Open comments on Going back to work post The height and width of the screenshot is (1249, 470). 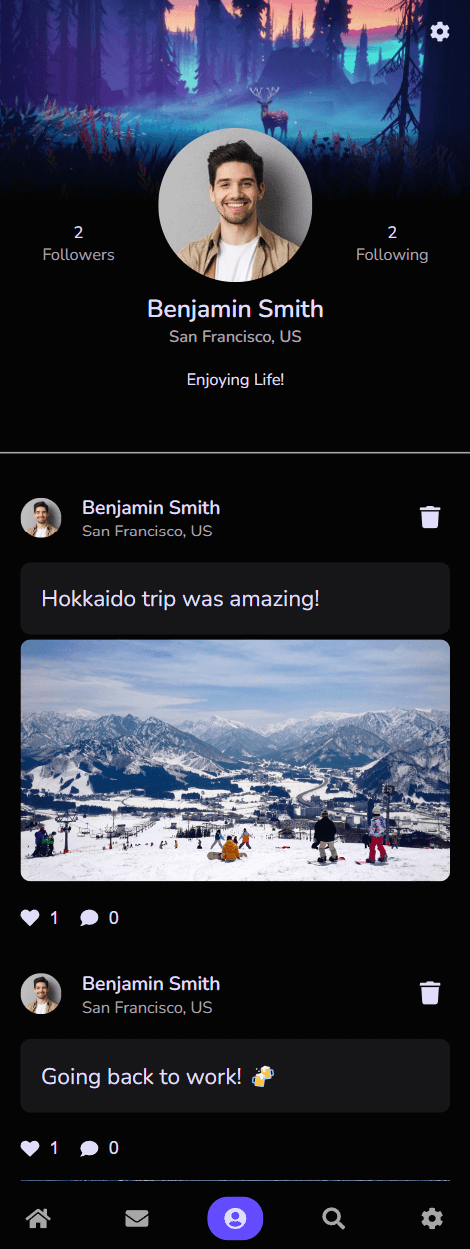(x=89, y=1148)
